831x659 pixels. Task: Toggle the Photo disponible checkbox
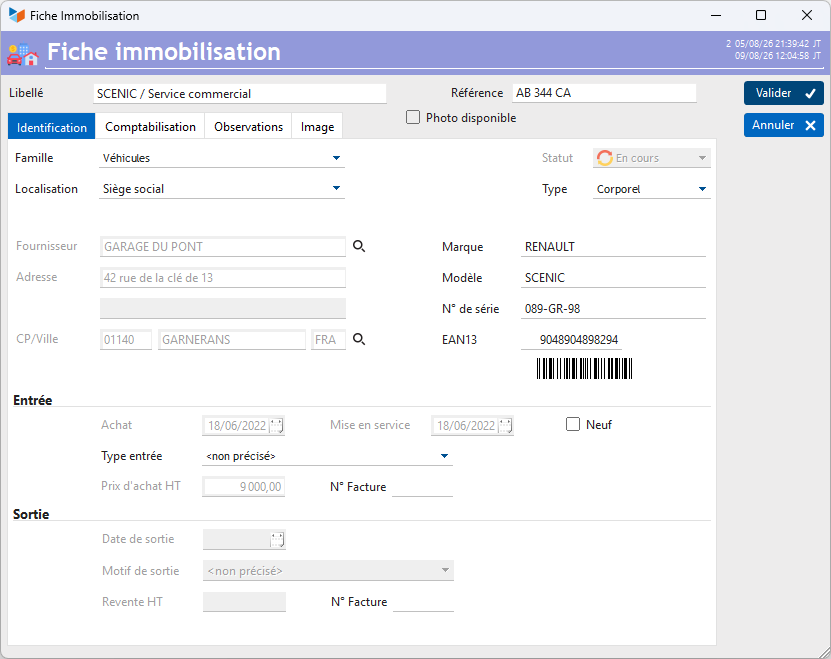[x=413, y=117]
